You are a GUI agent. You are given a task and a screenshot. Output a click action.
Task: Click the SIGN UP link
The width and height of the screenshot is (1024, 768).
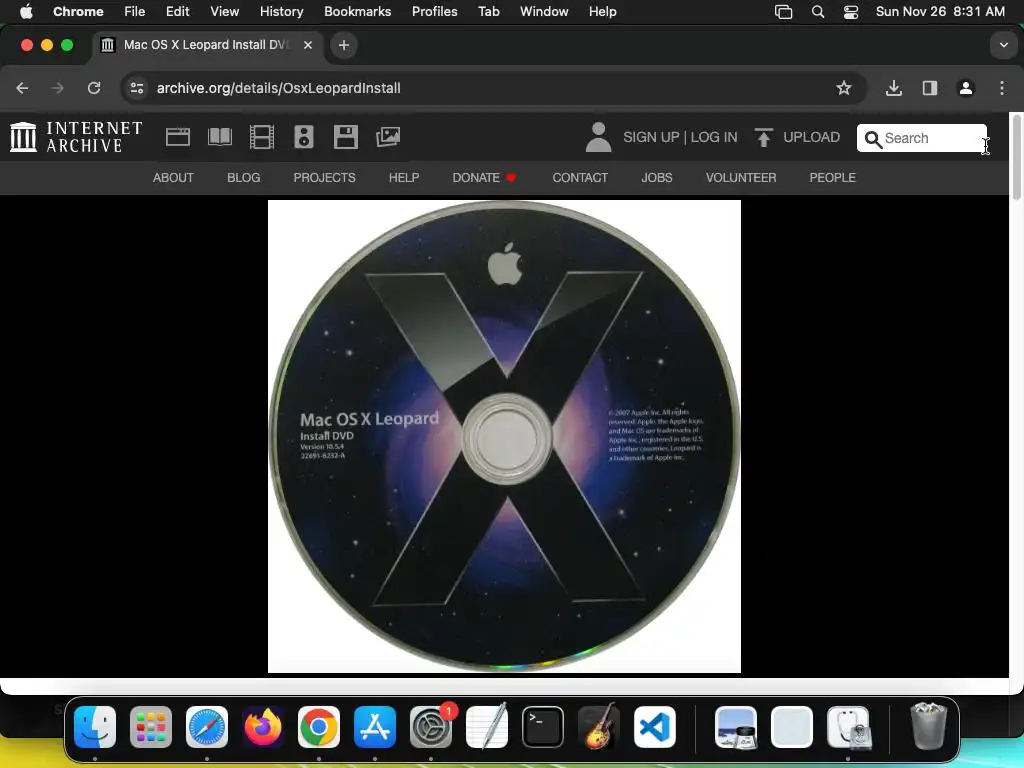tap(651, 137)
